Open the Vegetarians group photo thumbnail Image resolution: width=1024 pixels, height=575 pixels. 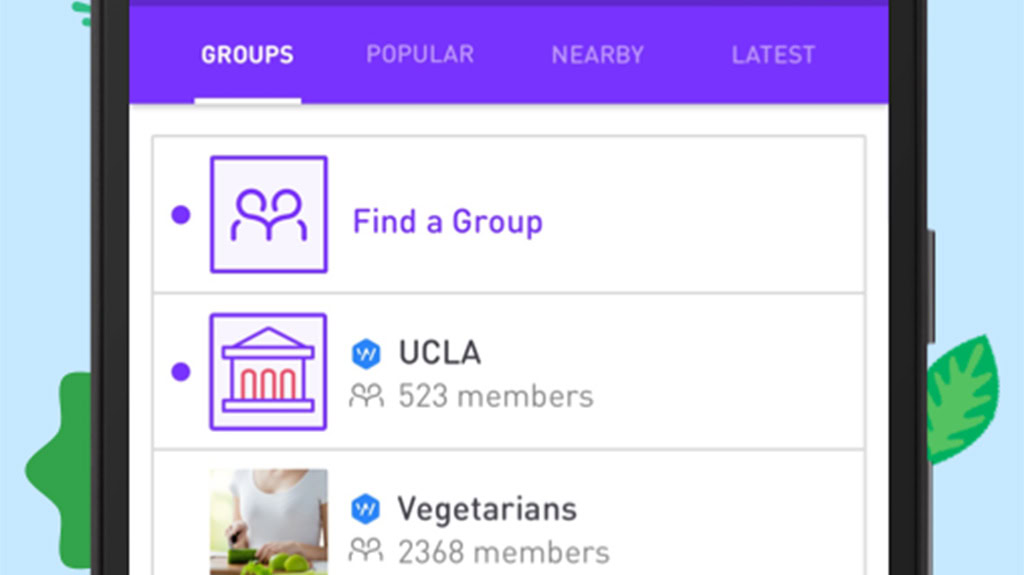tap(268, 520)
